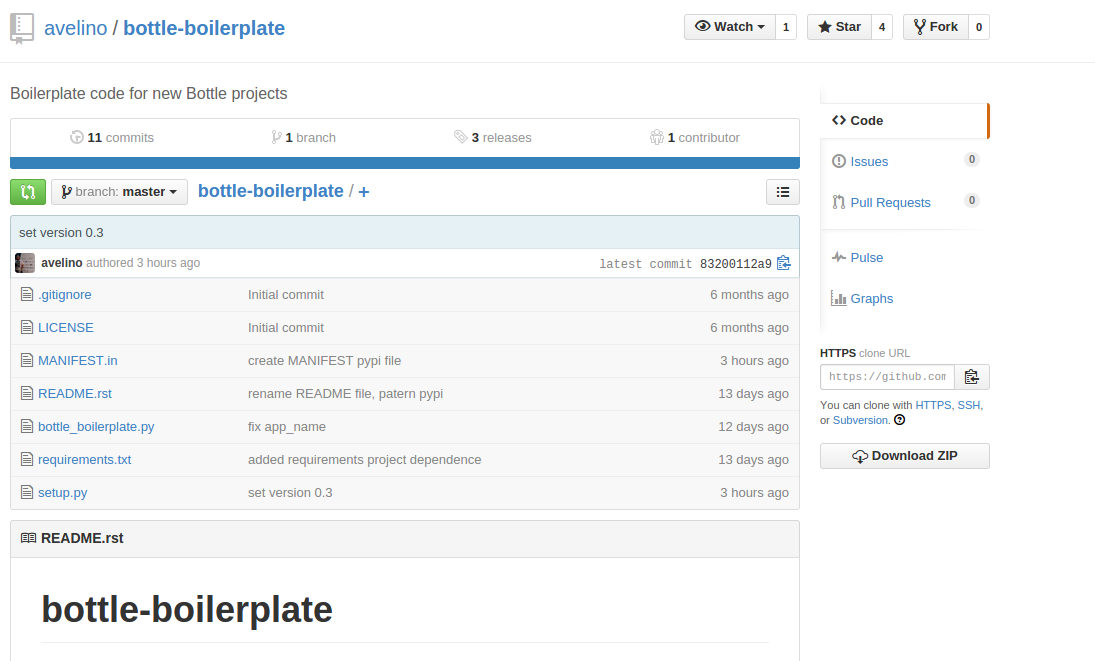Click the Issues exclamation icon

tap(839, 161)
